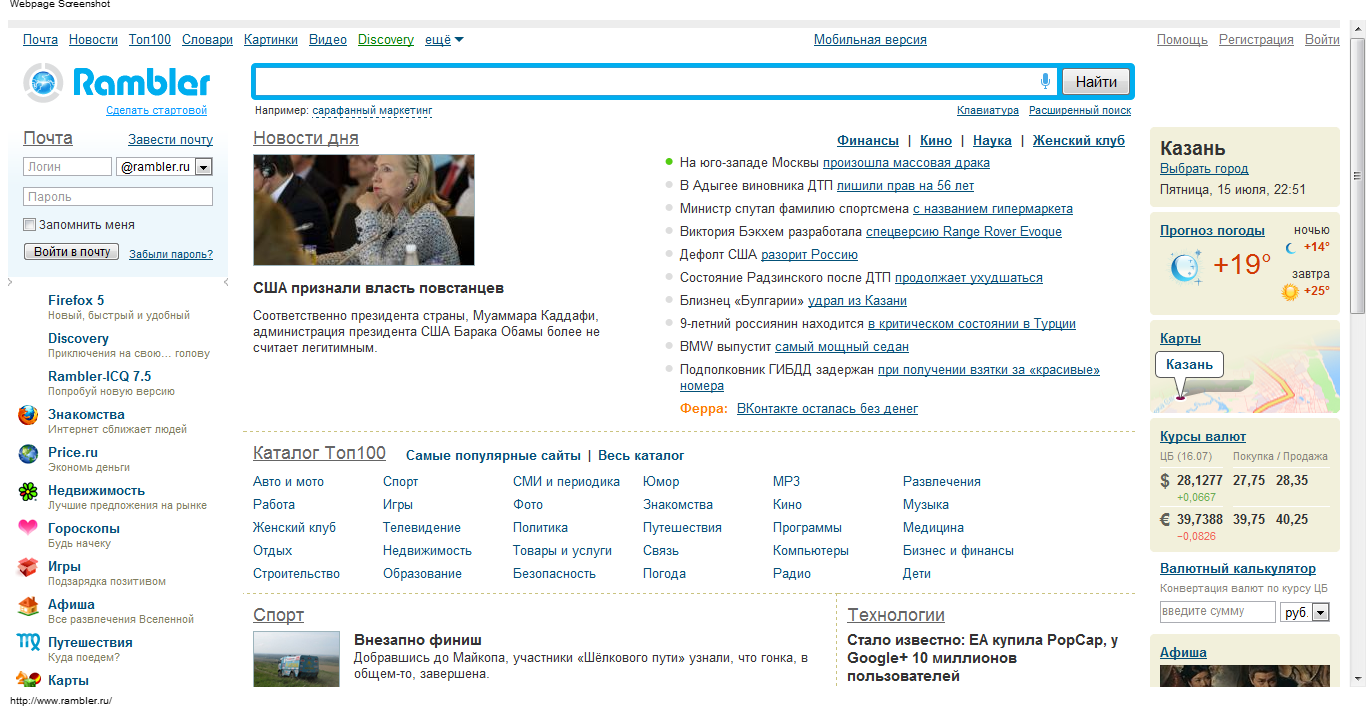Click the Hillary Clinton news photo thumbnail
The image size is (1366, 707).
[363, 210]
